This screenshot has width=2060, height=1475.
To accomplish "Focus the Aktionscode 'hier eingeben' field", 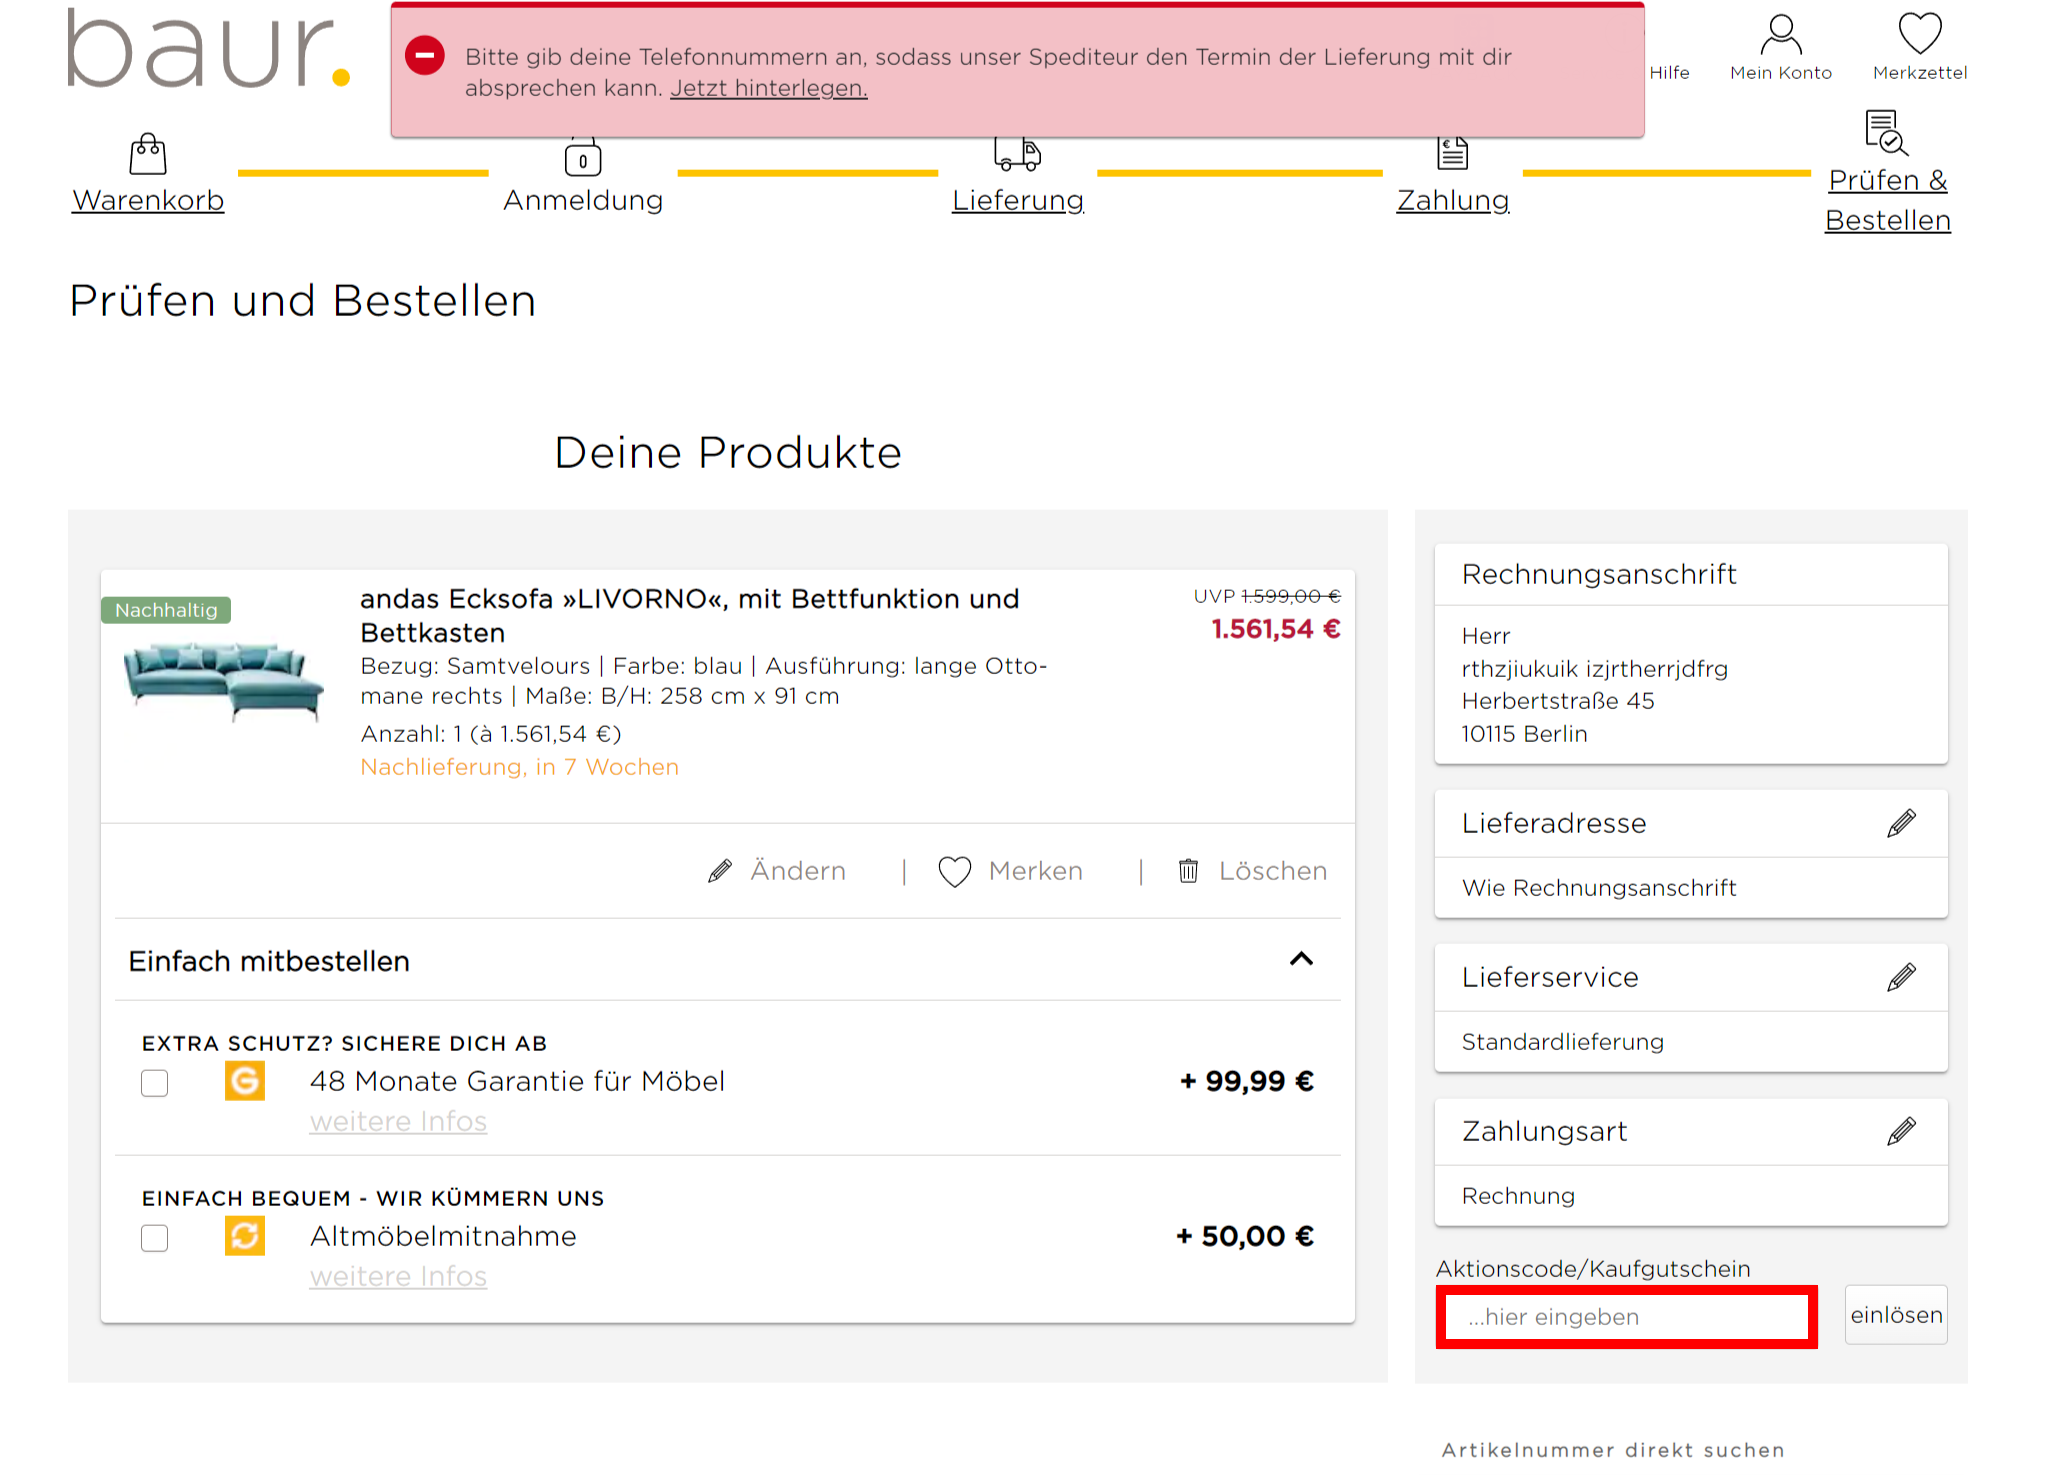I will pos(1627,1317).
